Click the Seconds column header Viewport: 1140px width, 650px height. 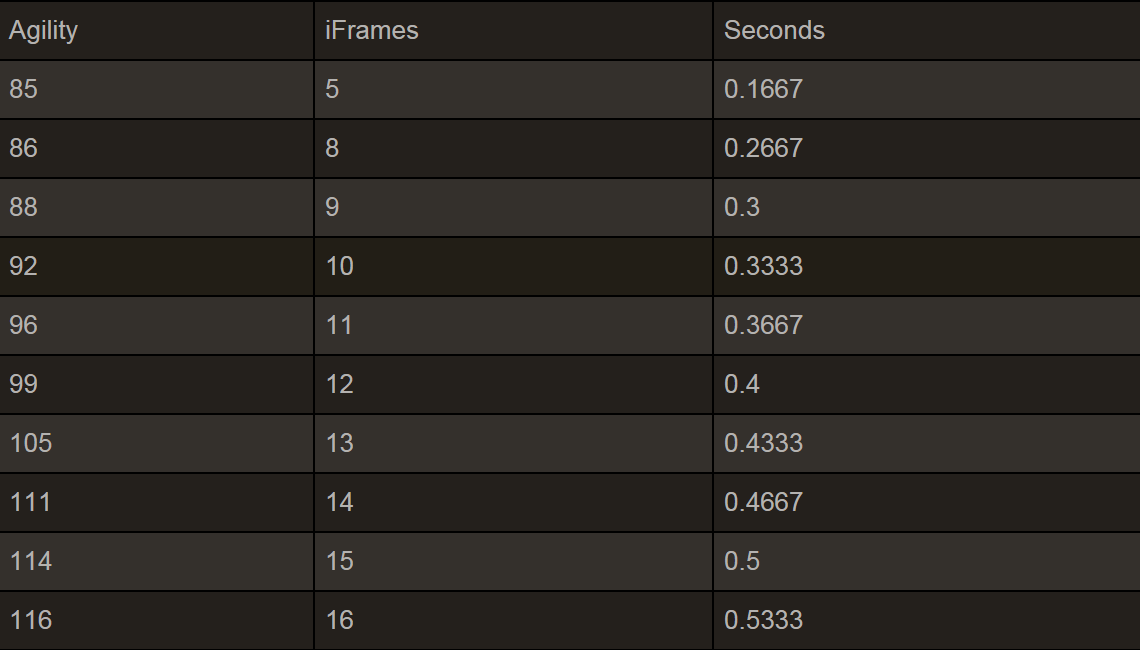coord(774,31)
